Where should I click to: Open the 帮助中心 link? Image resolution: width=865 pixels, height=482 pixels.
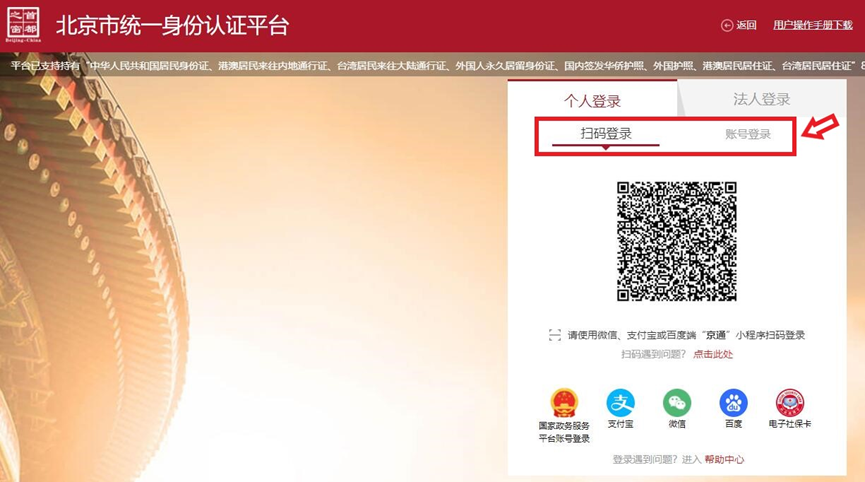pos(724,459)
